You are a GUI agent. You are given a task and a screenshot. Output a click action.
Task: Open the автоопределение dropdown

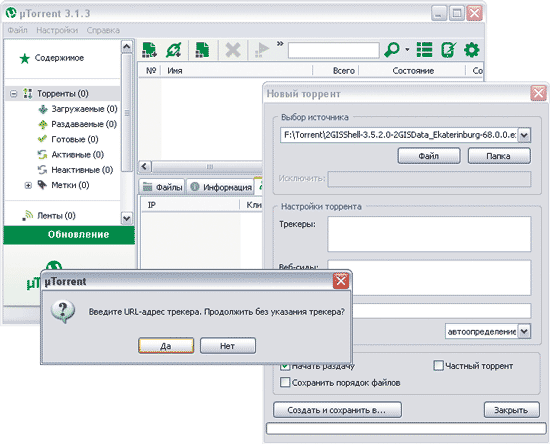click(x=524, y=331)
